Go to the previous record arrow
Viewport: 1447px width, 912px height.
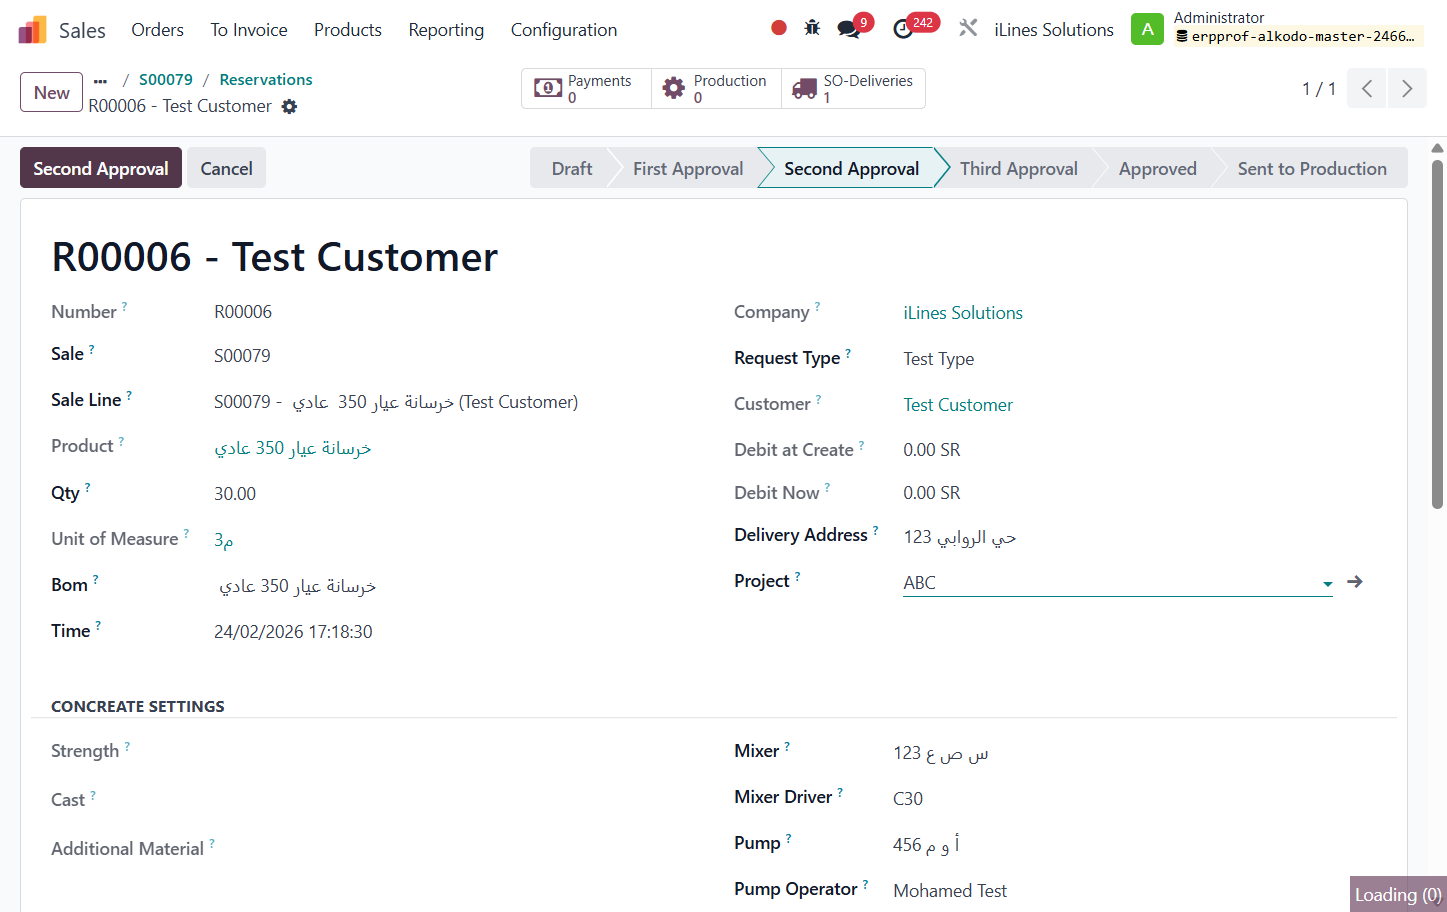tap(1367, 88)
